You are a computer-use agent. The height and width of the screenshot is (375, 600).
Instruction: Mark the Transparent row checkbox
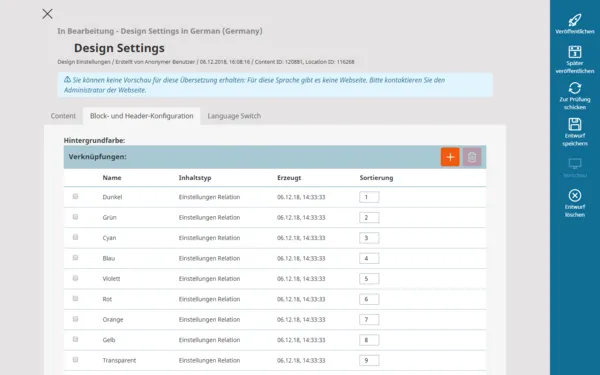[75, 360]
